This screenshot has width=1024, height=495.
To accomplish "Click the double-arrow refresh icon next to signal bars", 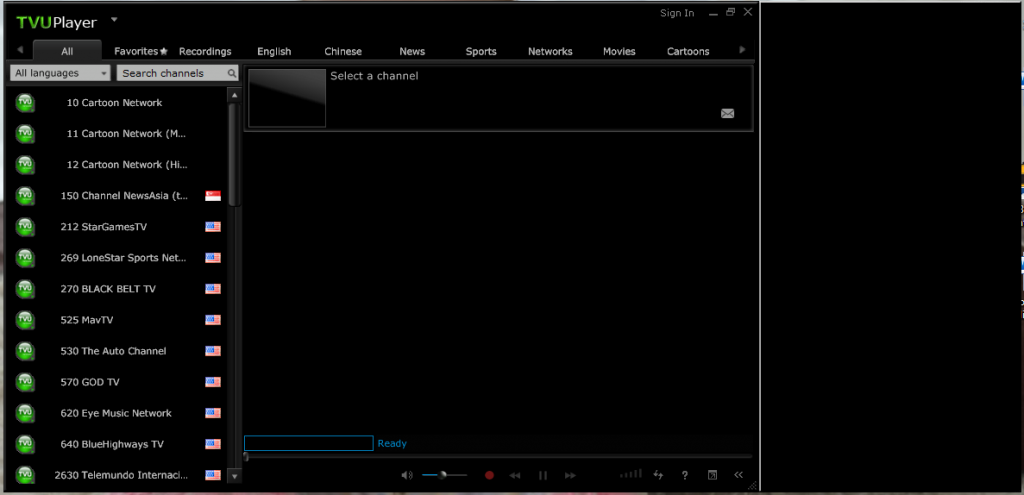I will (x=658, y=475).
